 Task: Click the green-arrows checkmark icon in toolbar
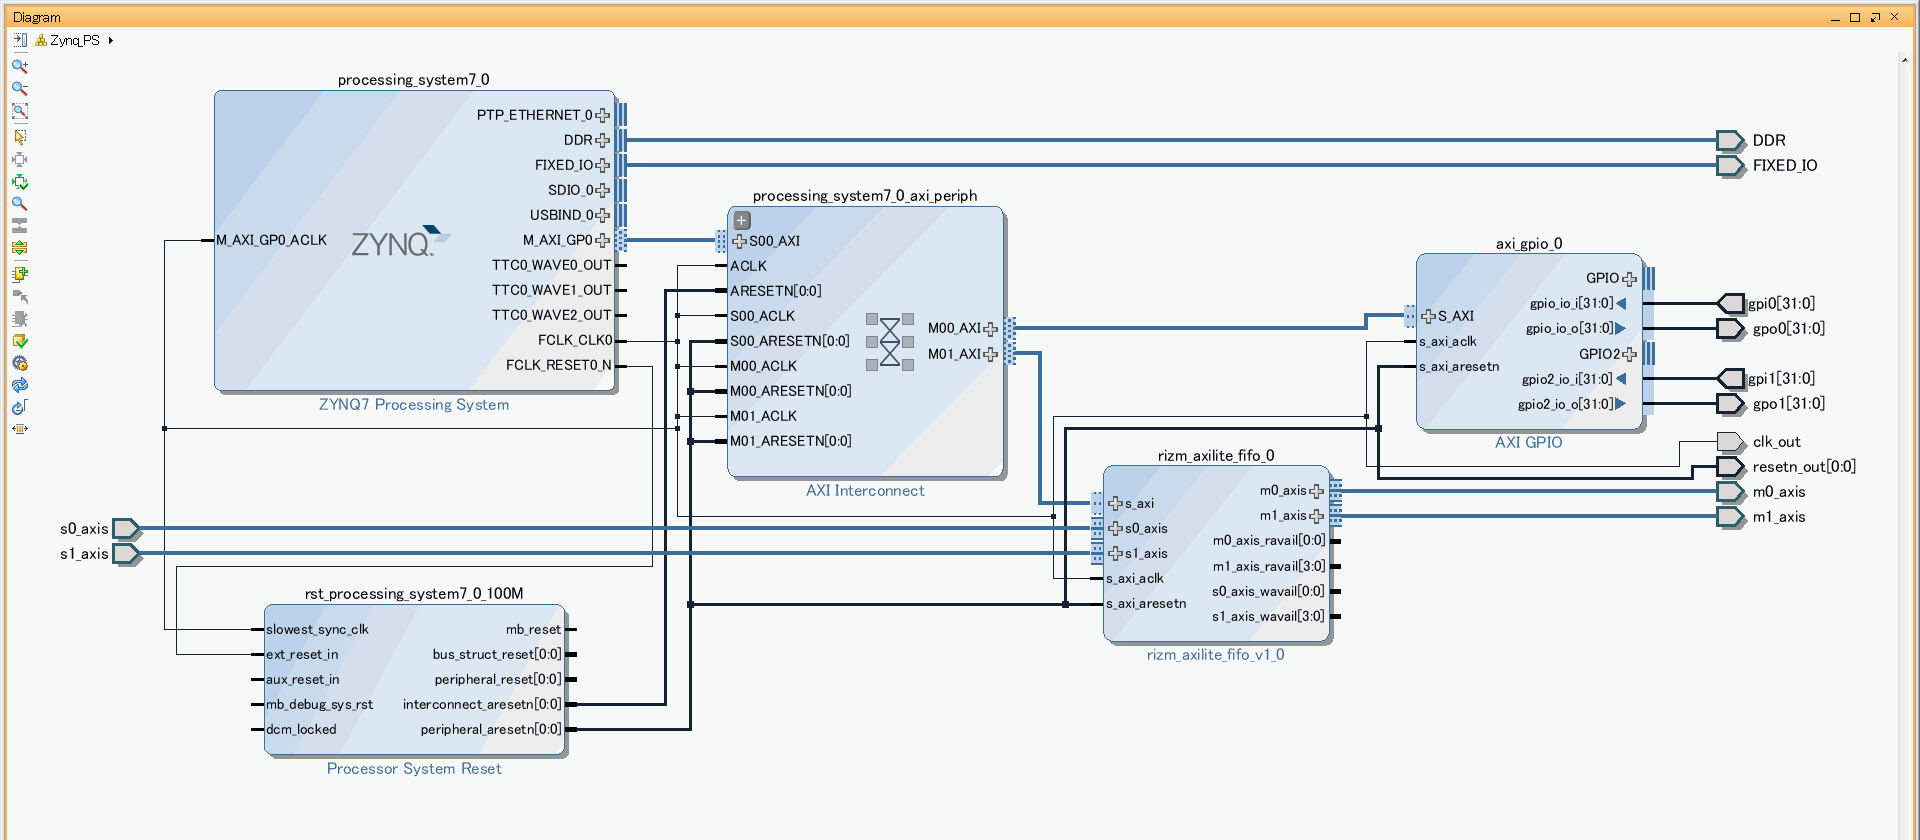[19, 181]
